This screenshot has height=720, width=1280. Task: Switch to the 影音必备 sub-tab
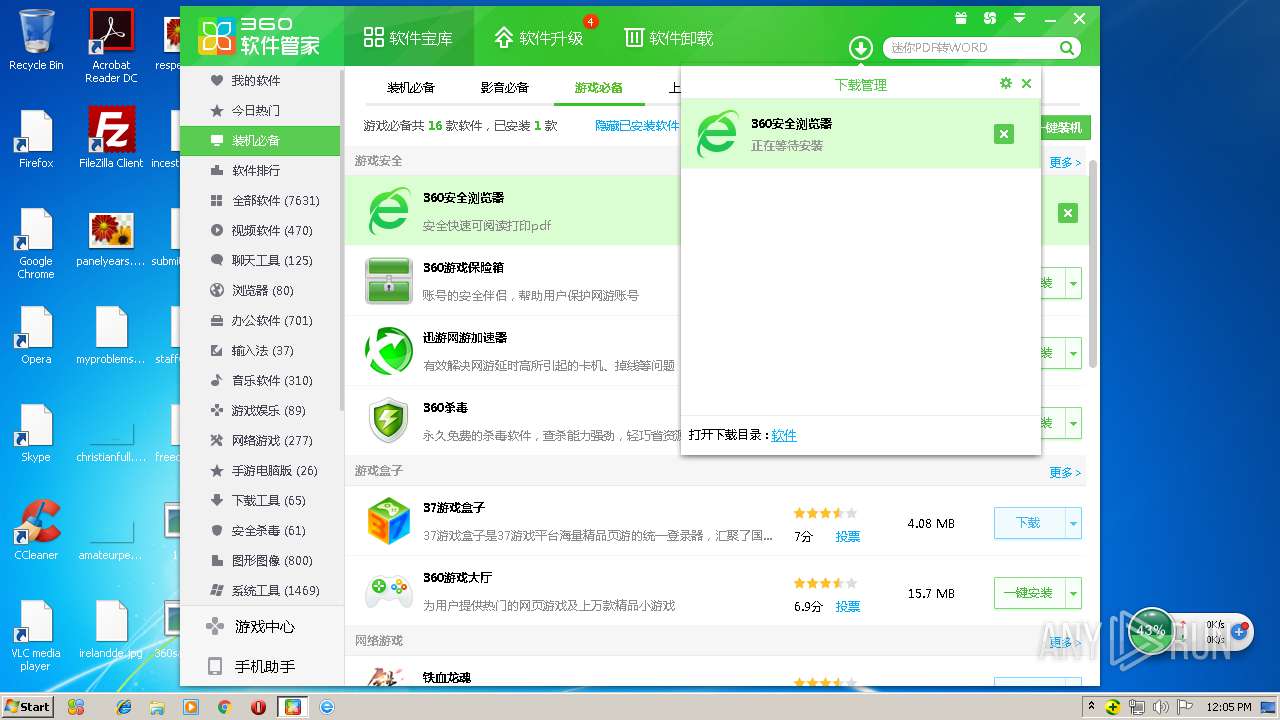(x=505, y=88)
